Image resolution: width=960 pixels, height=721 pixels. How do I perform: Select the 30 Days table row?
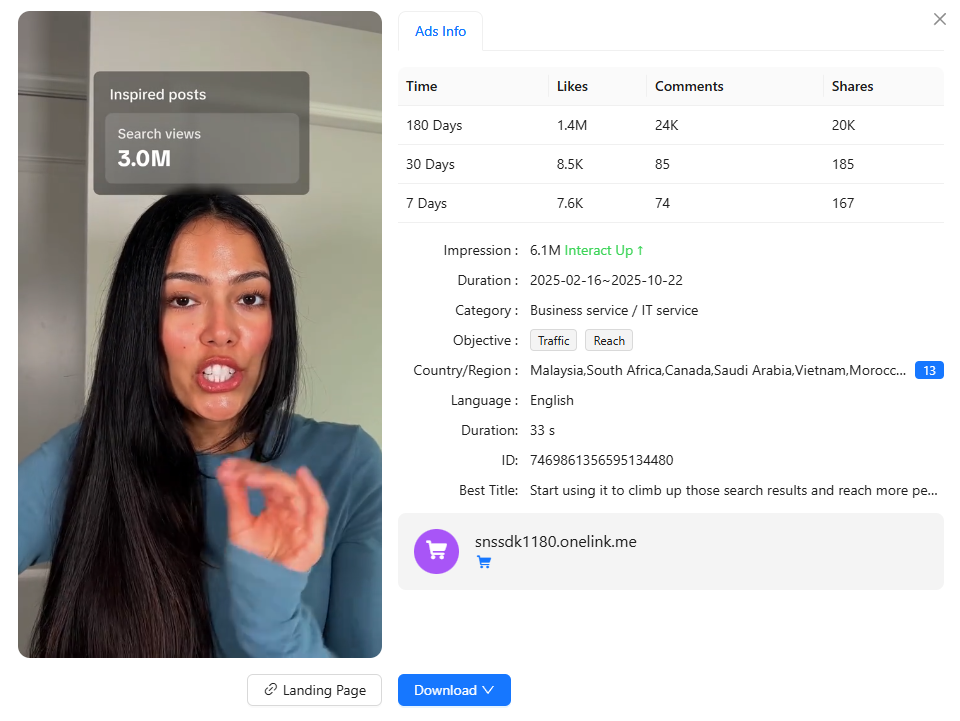[x=670, y=164]
